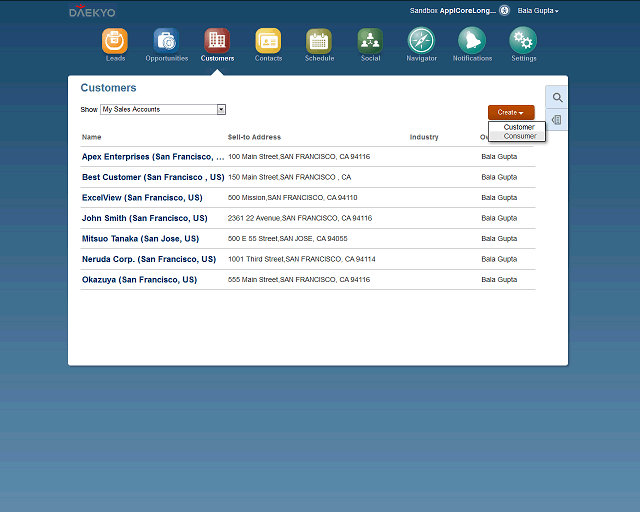Open the Bala Gupta user menu
Viewport: 640px width, 512px height.
coord(538,11)
